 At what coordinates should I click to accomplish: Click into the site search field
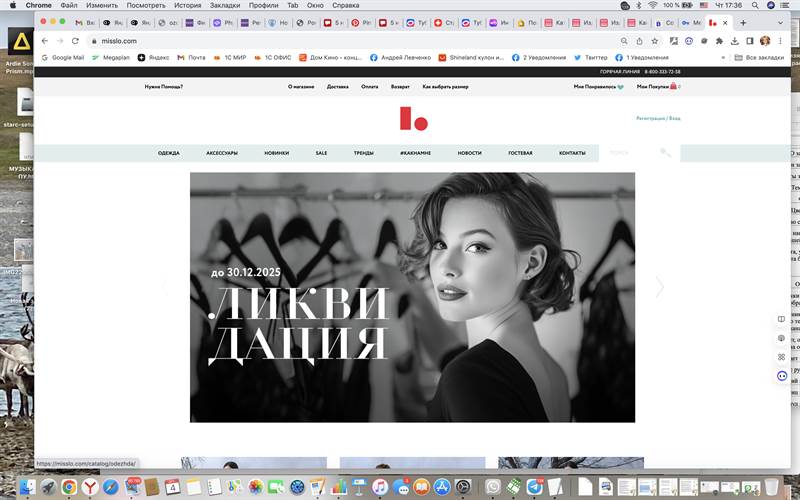click(x=625, y=153)
